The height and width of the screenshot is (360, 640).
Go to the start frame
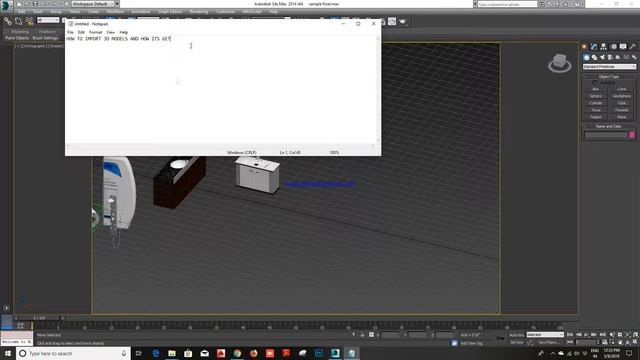click(x=570, y=335)
